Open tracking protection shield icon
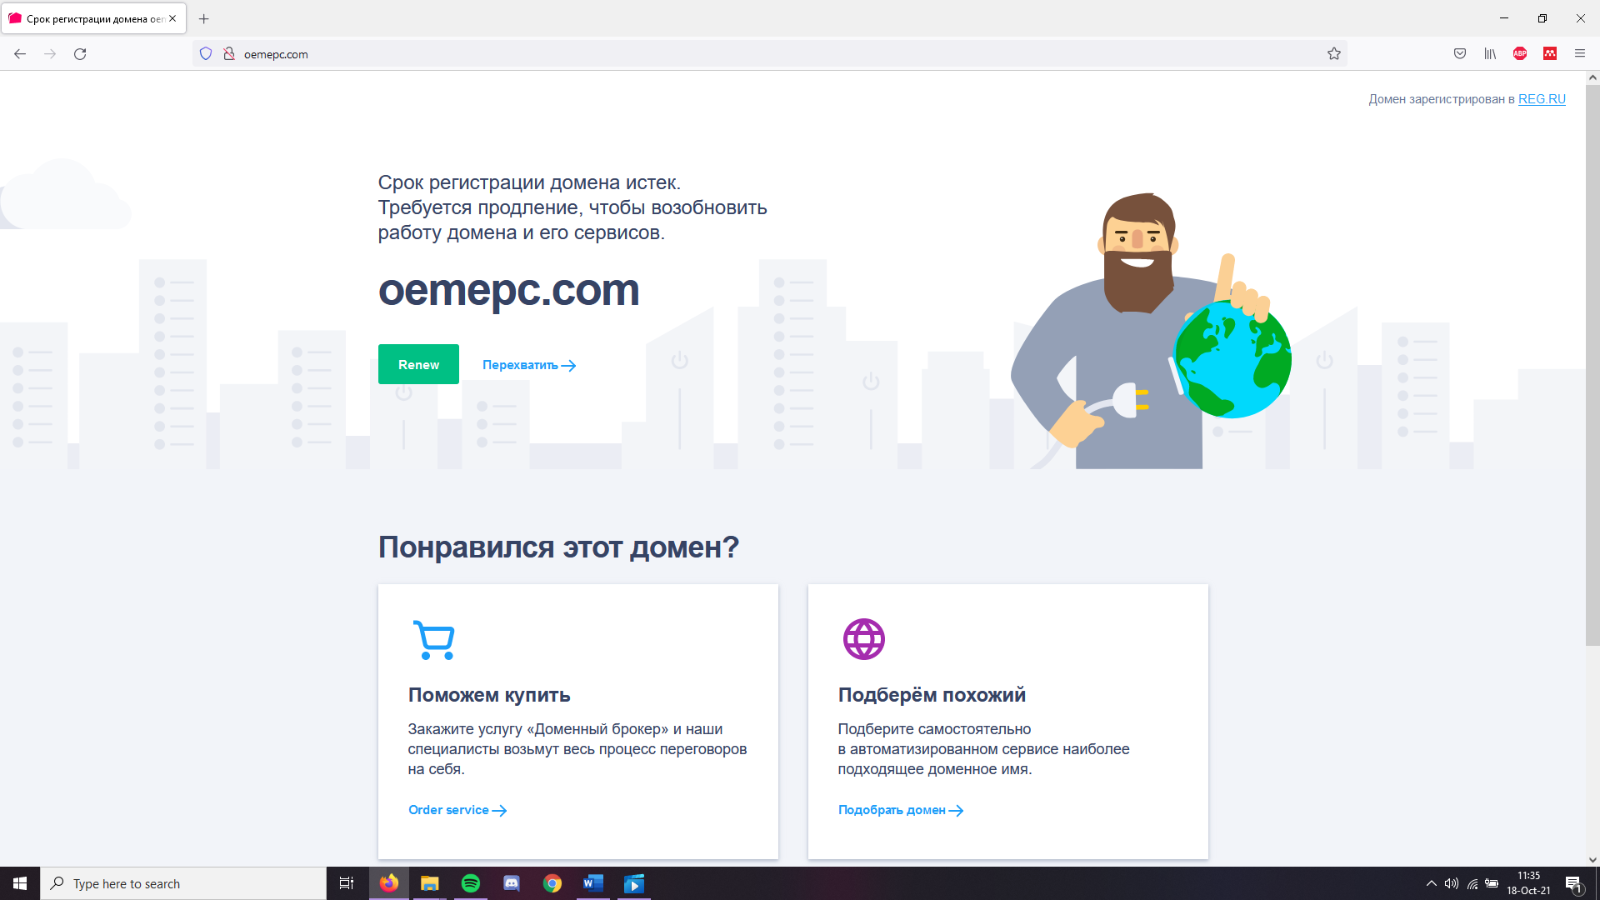1600x900 pixels. (x=206, y=54)
